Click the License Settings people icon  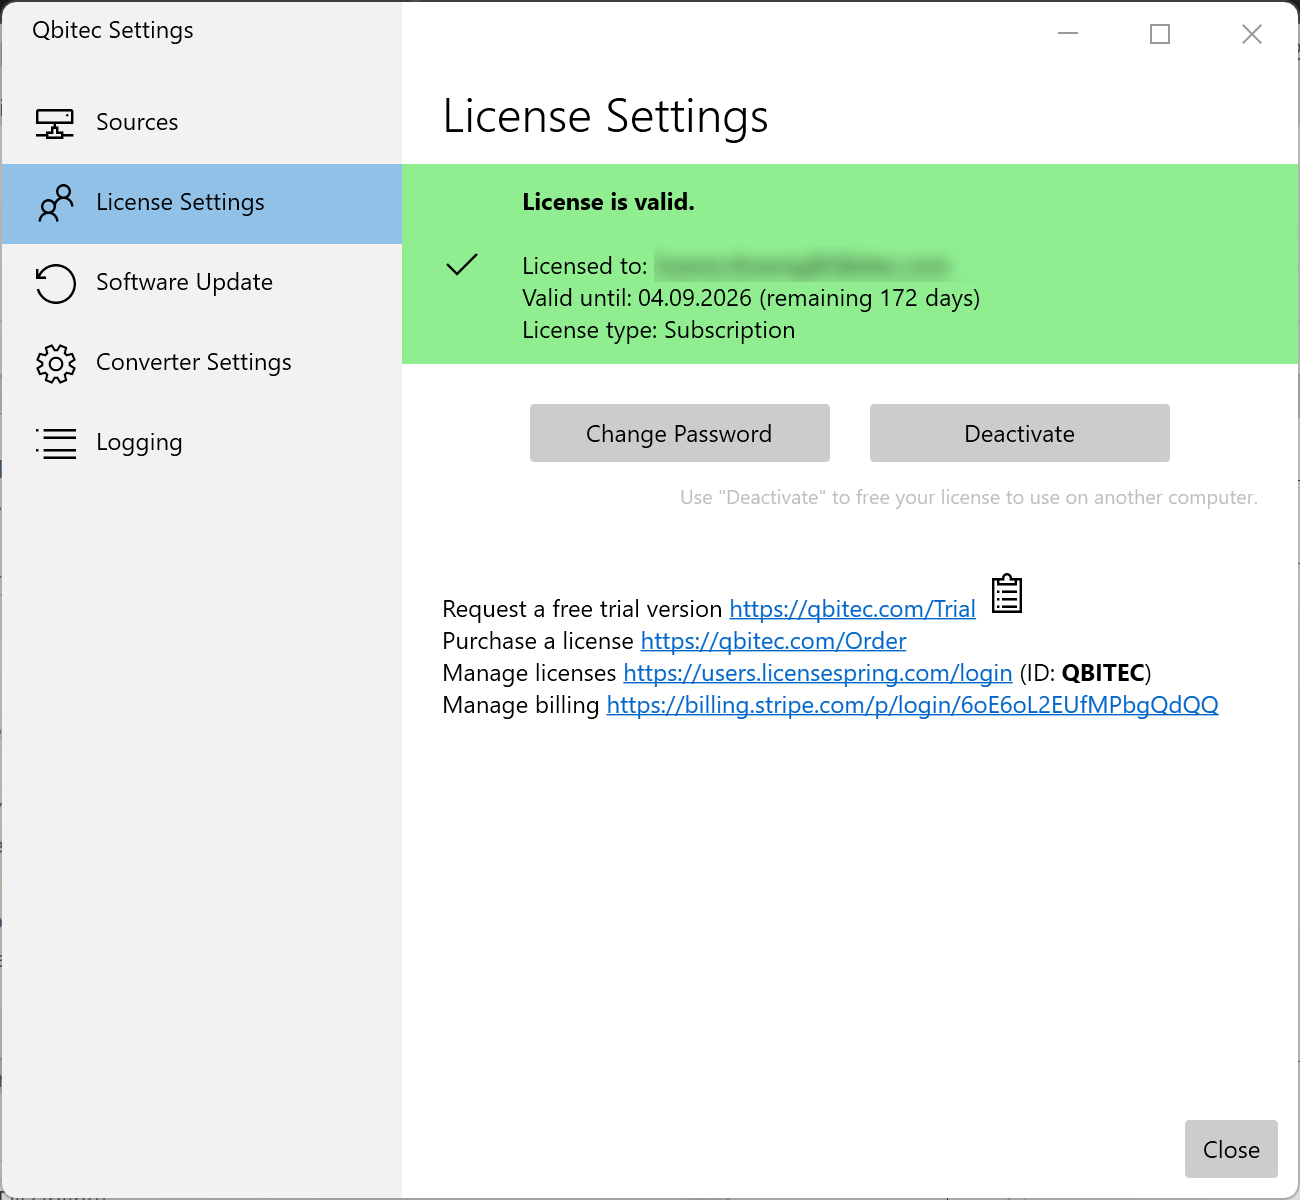(55, 203)
